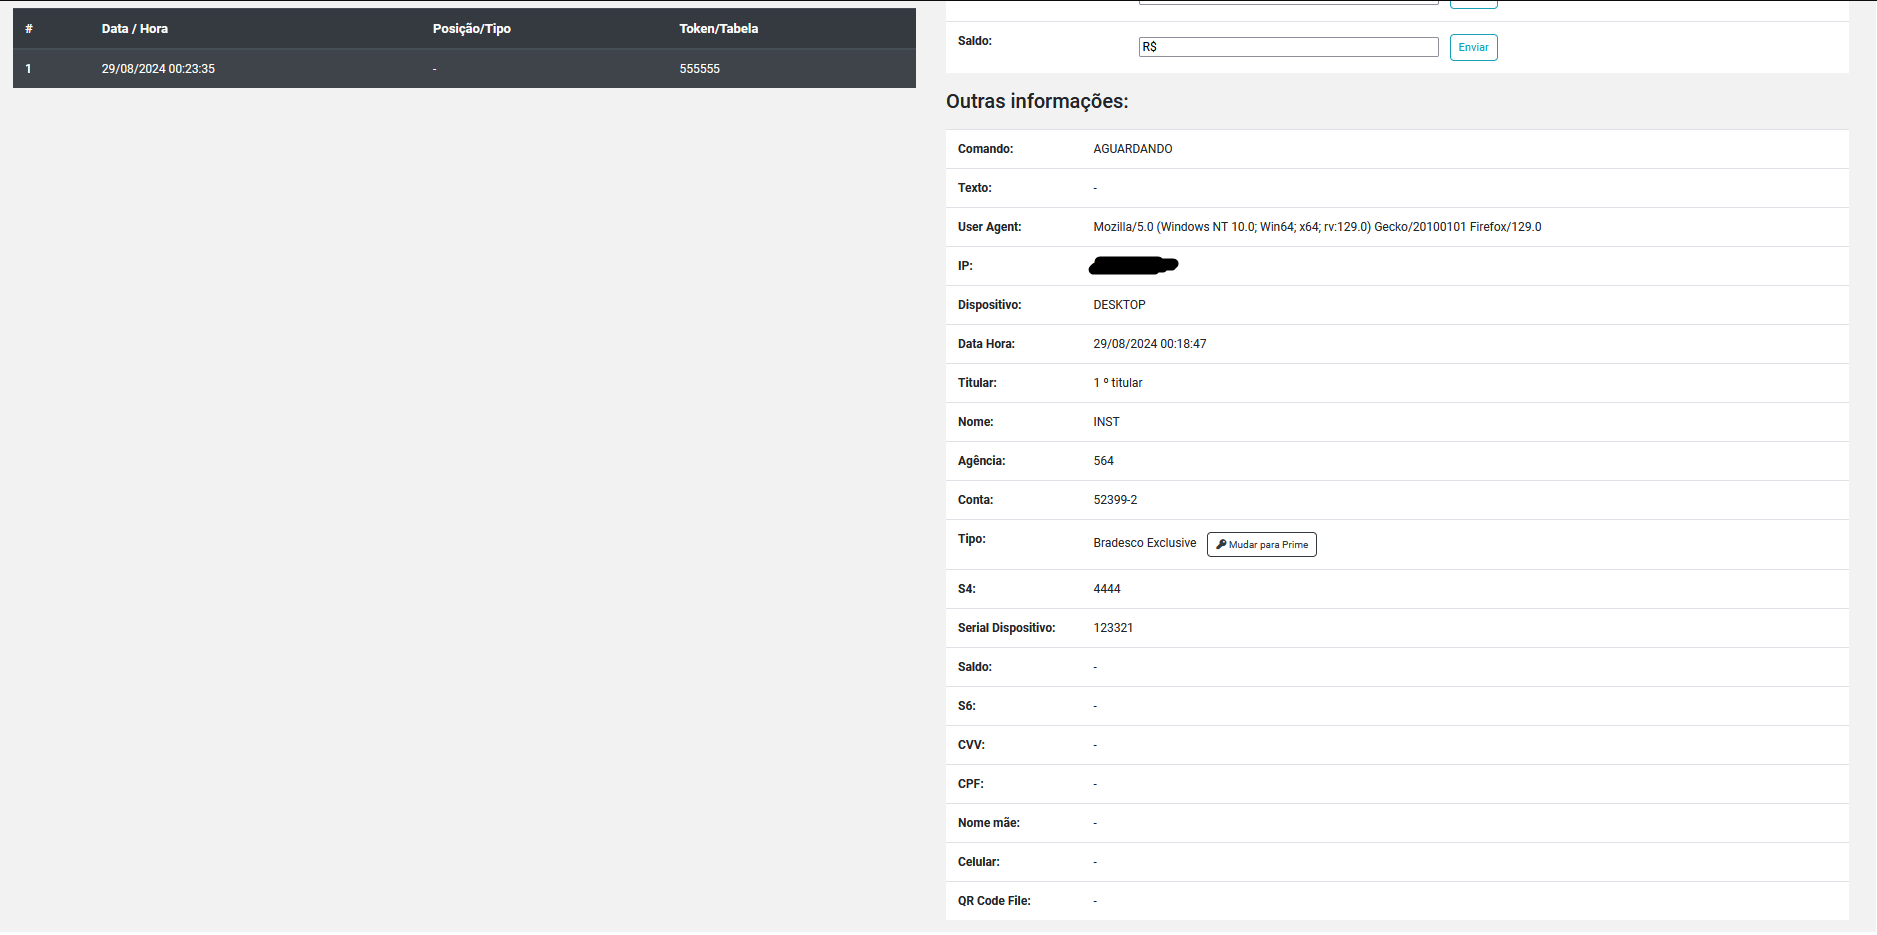Click the Bradesco Exclusive type text
1877x935 pixels.
[x=1145, y=543]
